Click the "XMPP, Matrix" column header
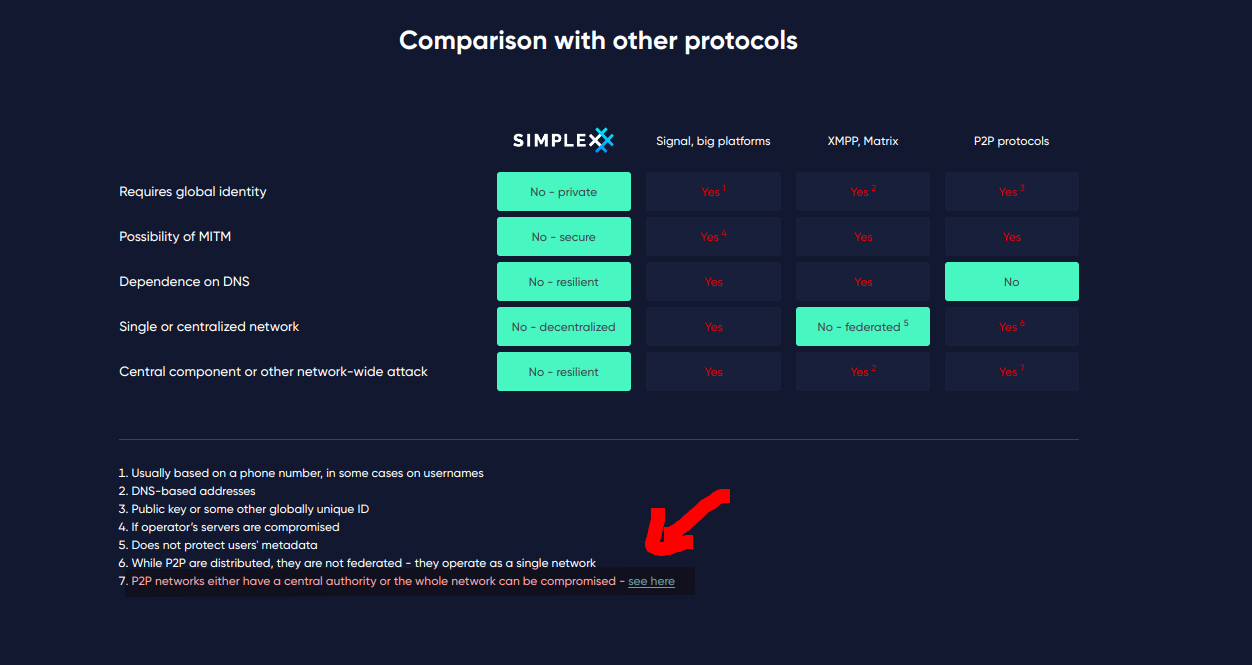Screen dimensions: 1252x665 (863, 141)
